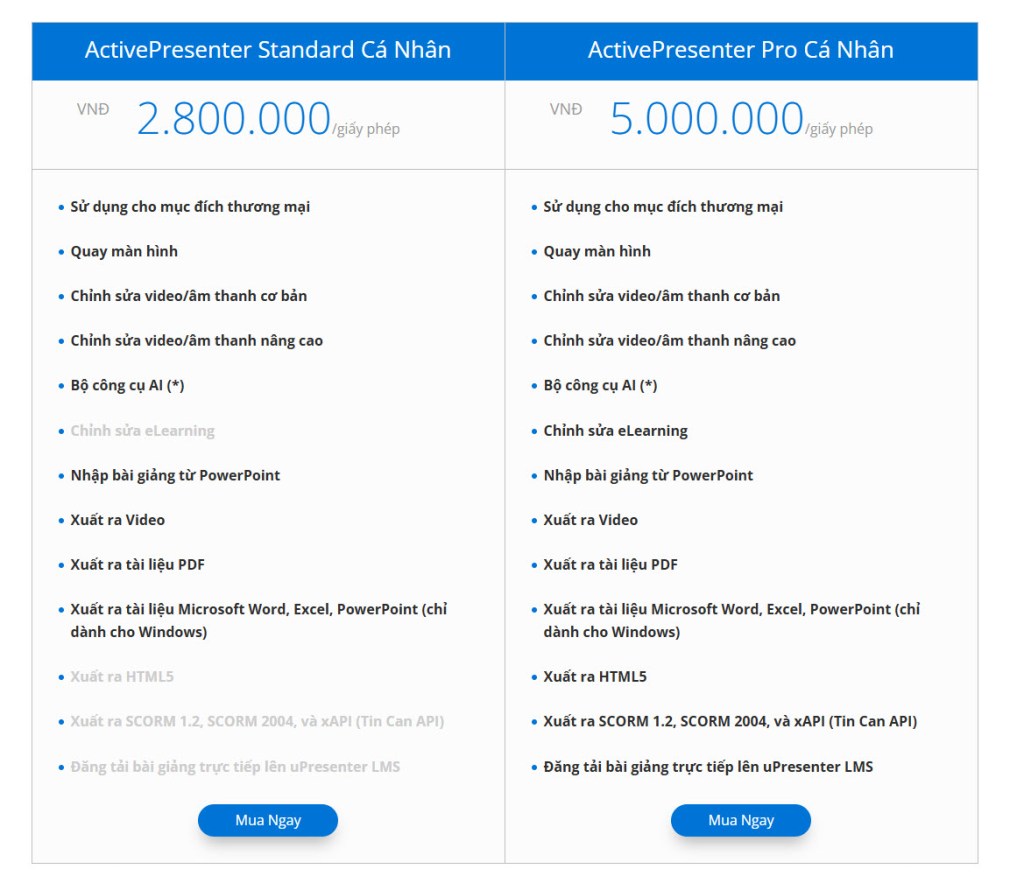Viewport: 1024px width, 890px height.
Task: Click the 2.800.000 price figure
Action: [x=233, y=119]
